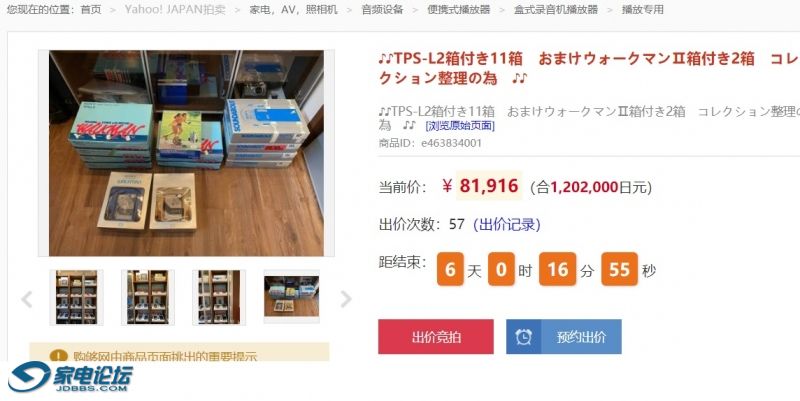800x401 pixels.
Task: Go to 首页 in the breadcrumb
Action: [91, 9]
